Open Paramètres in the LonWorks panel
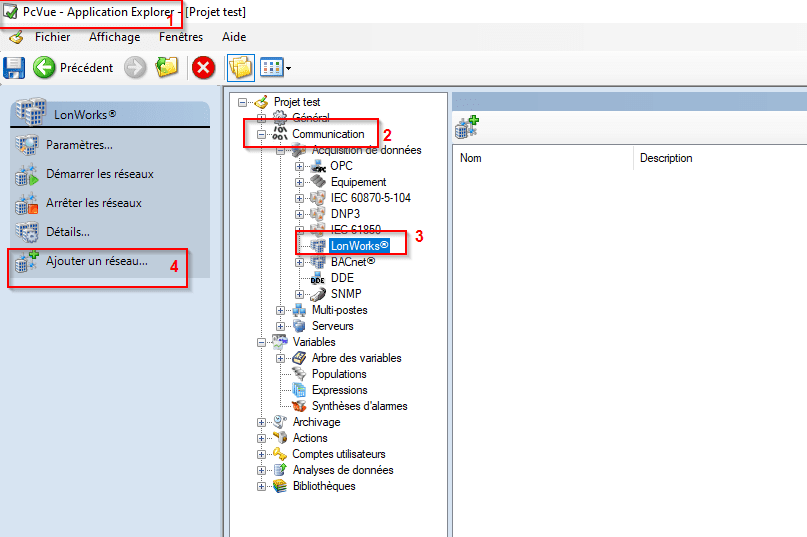 (x=79, y=145)
